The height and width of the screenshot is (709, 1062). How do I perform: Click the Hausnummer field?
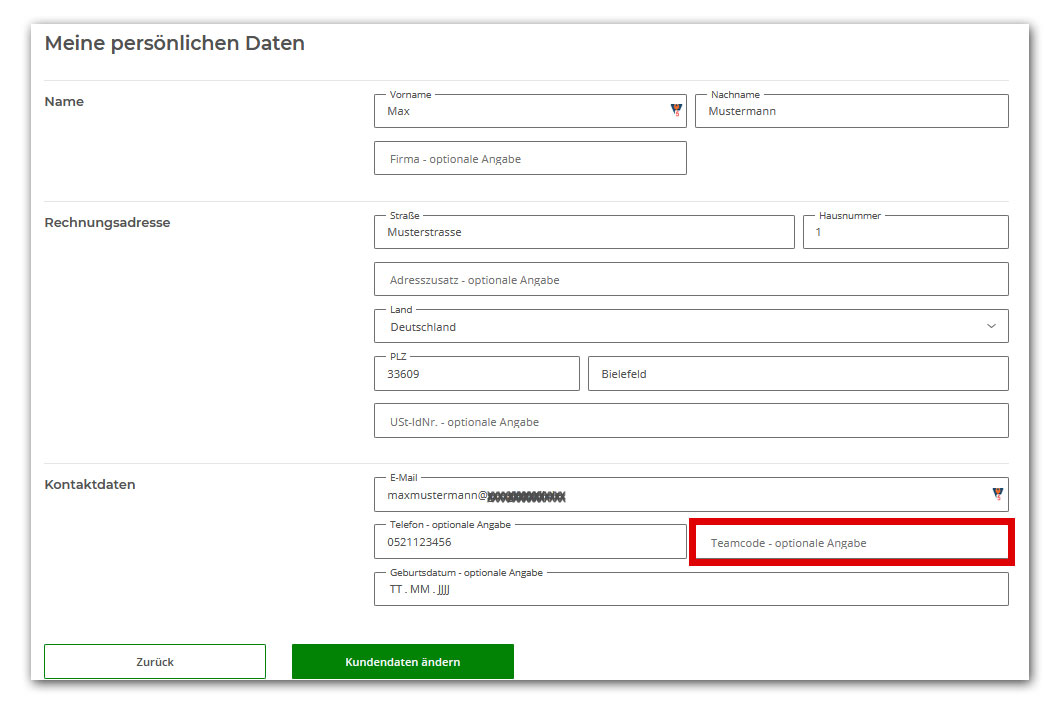tap(906, 232)
